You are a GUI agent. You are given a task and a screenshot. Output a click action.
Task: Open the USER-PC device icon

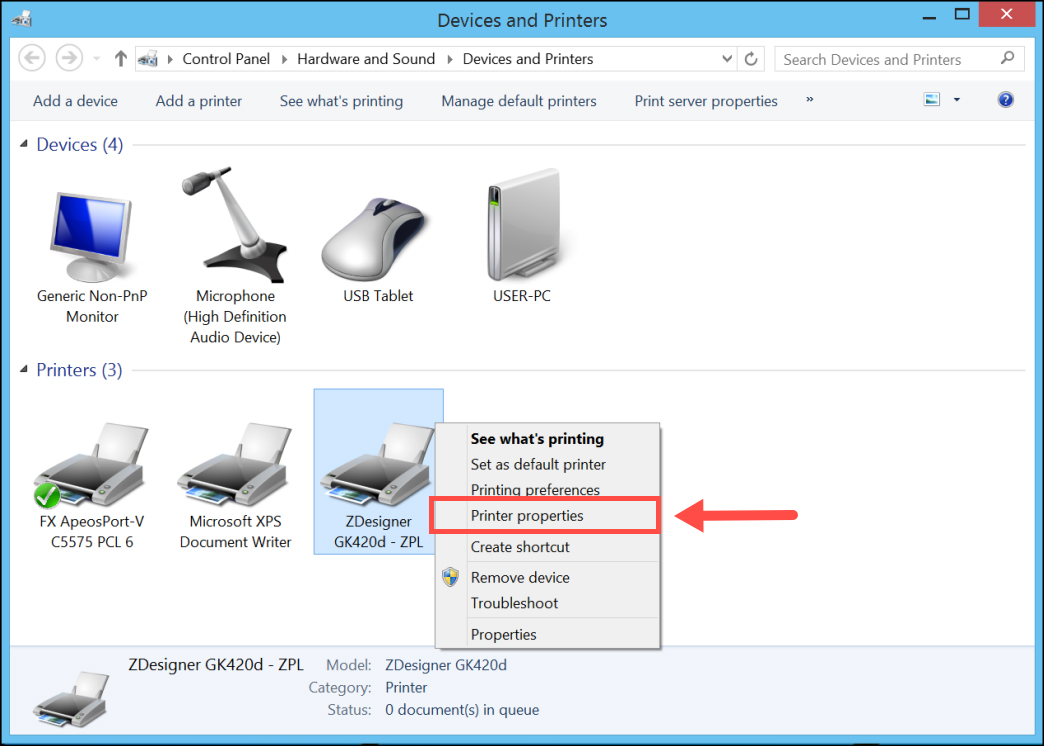click(x=521, y=225)
